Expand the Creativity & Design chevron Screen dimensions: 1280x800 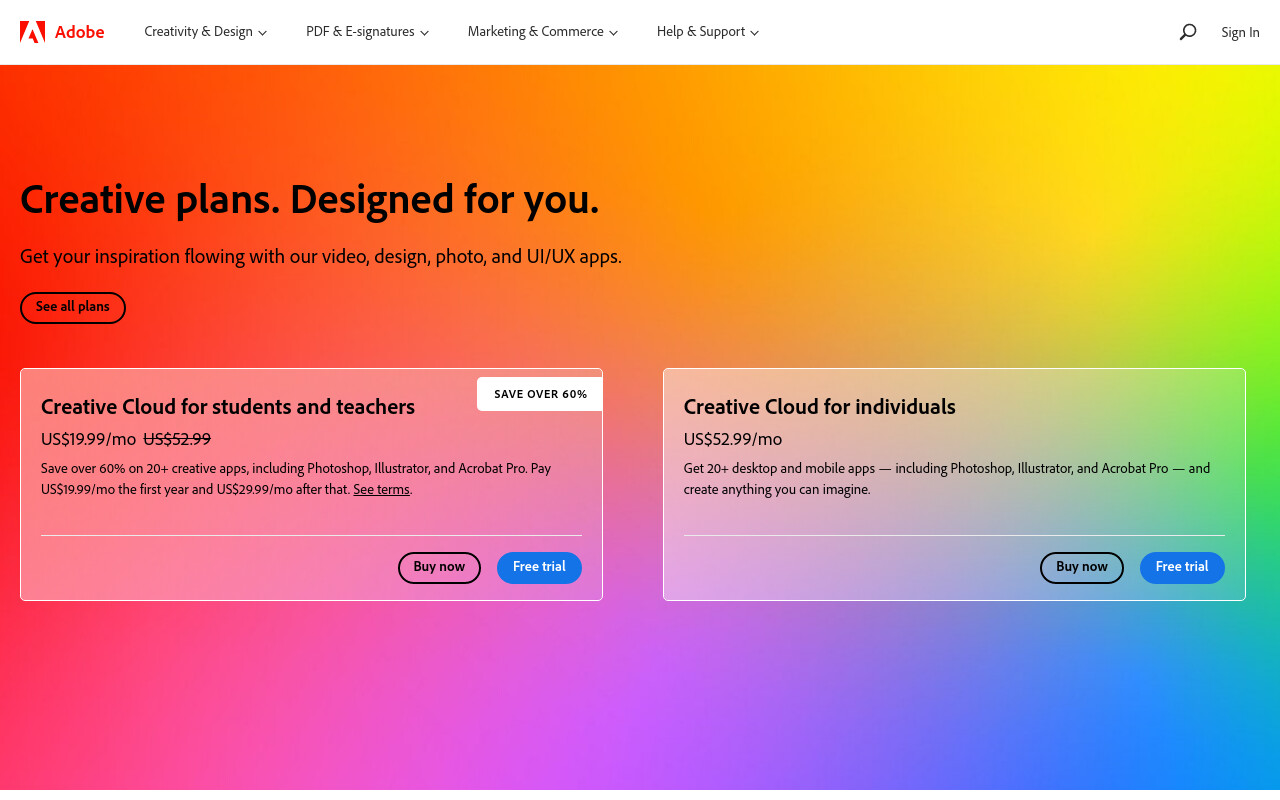[263, 33]
